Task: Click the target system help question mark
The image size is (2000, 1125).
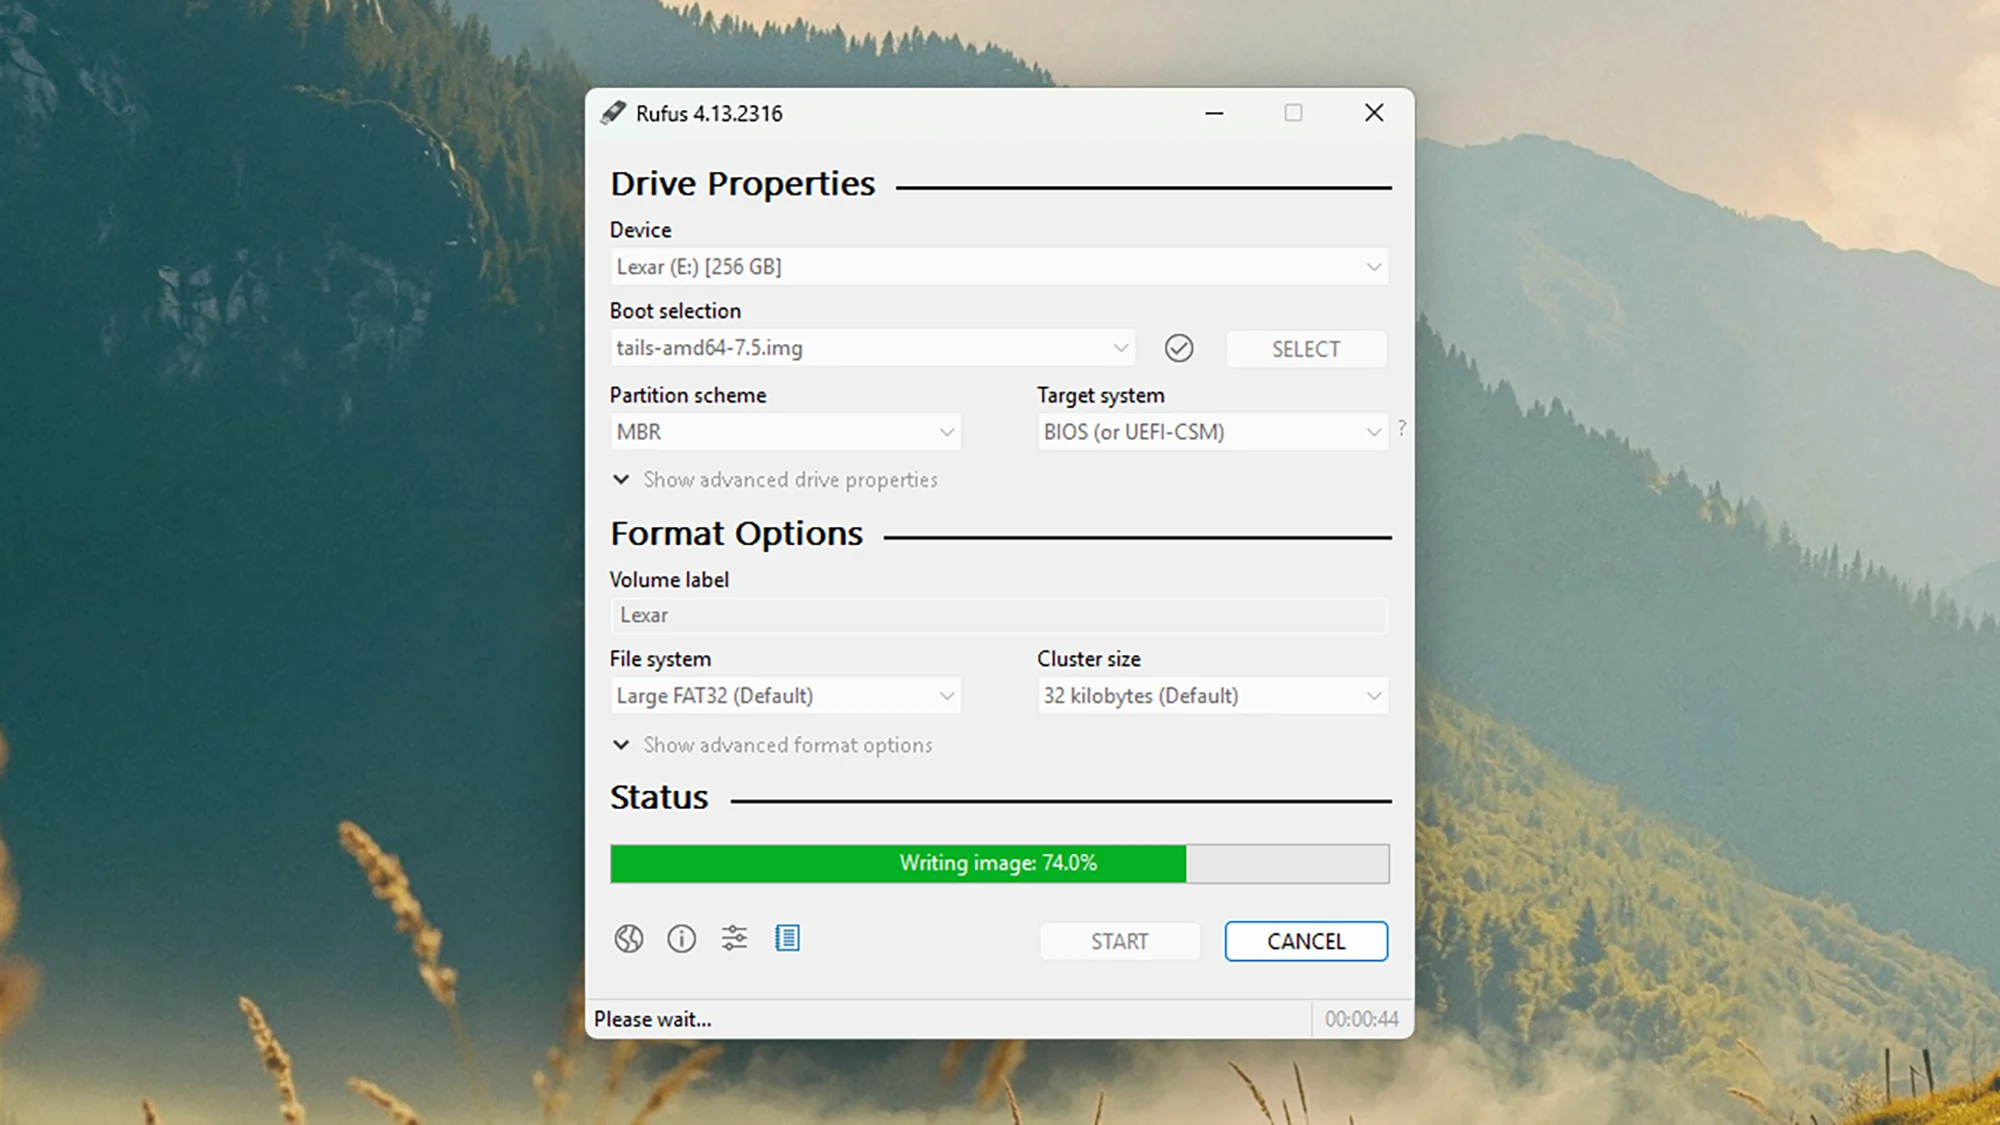Action: click(x=1402, y=428)
